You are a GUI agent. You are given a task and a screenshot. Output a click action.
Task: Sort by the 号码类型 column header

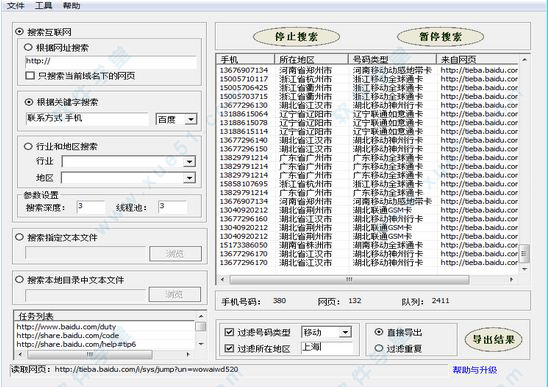pyautogui.click(x=392, y=59)
